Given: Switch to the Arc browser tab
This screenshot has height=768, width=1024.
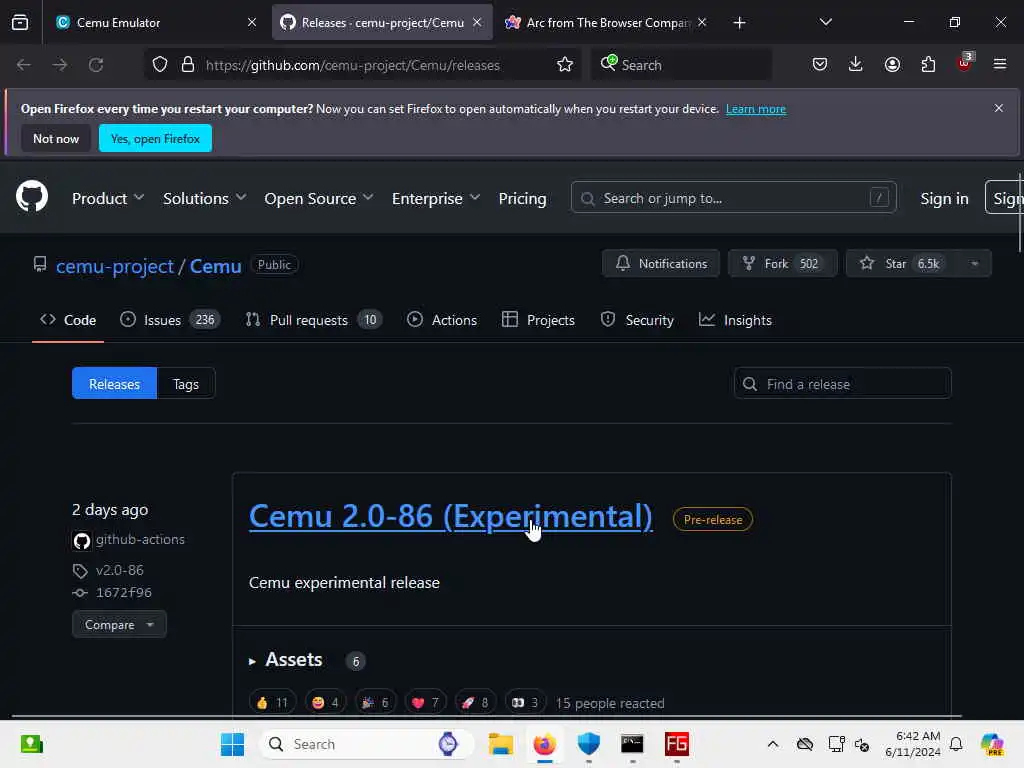Looking at the screenshot, I should tap(605, 23).
